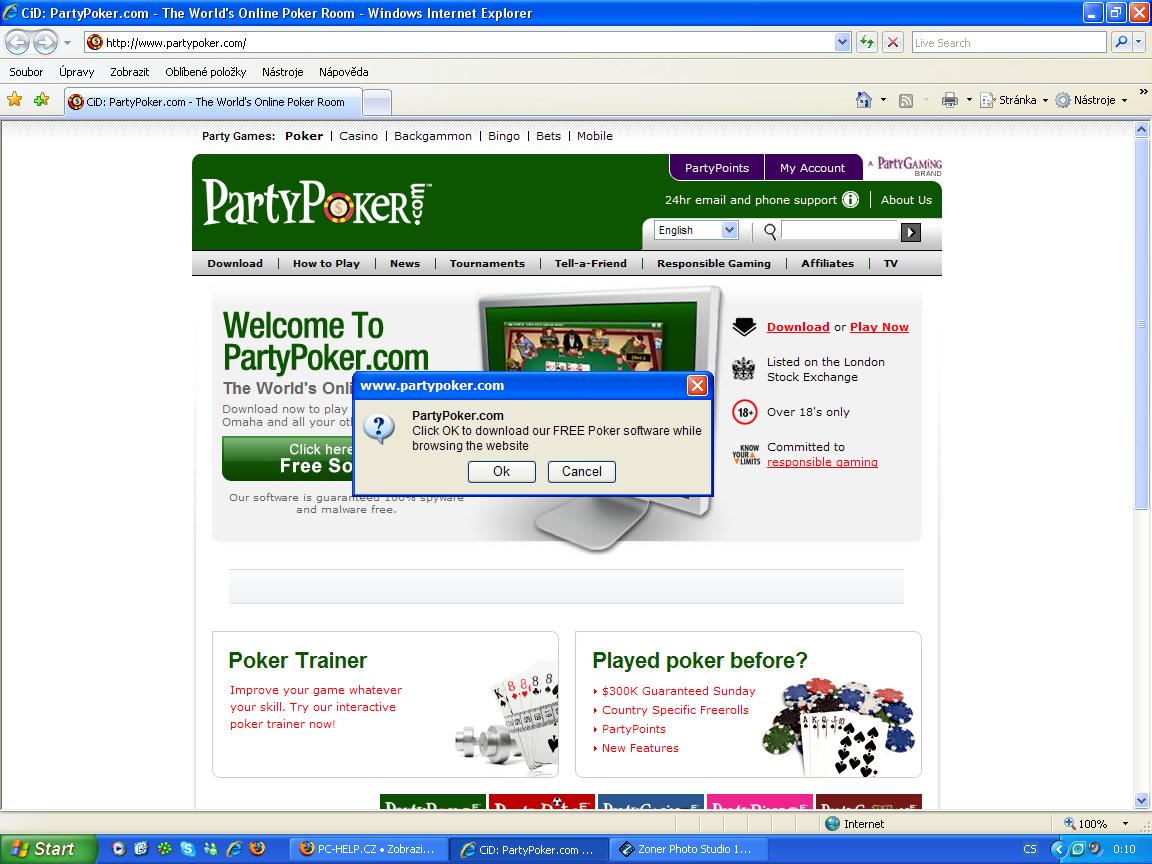Click the browser Back arrow button
1152x864 pixels.
coord(18,43)
